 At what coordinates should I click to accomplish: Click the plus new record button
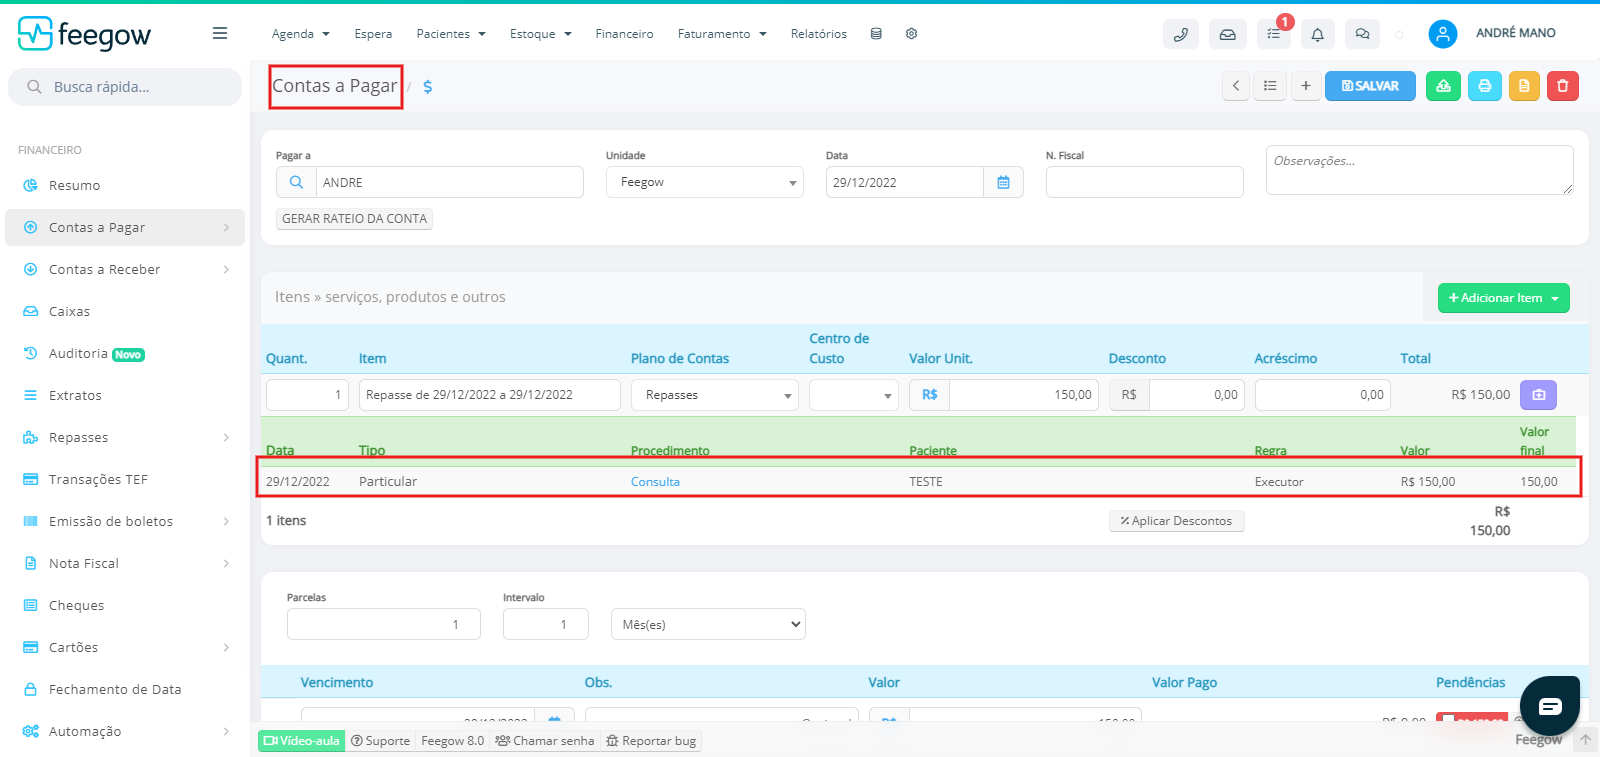click(x=1305, y=86)
